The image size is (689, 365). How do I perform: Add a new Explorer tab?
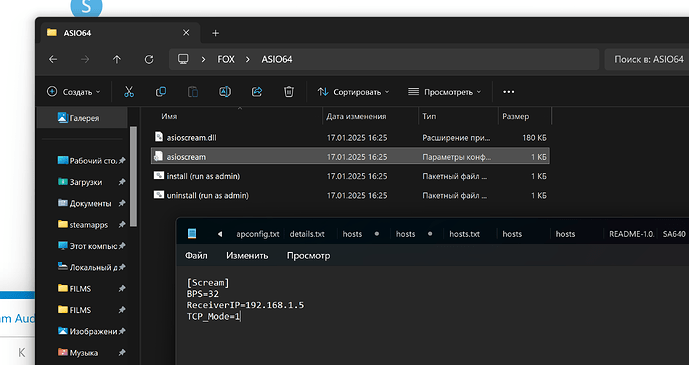[215, 33]
